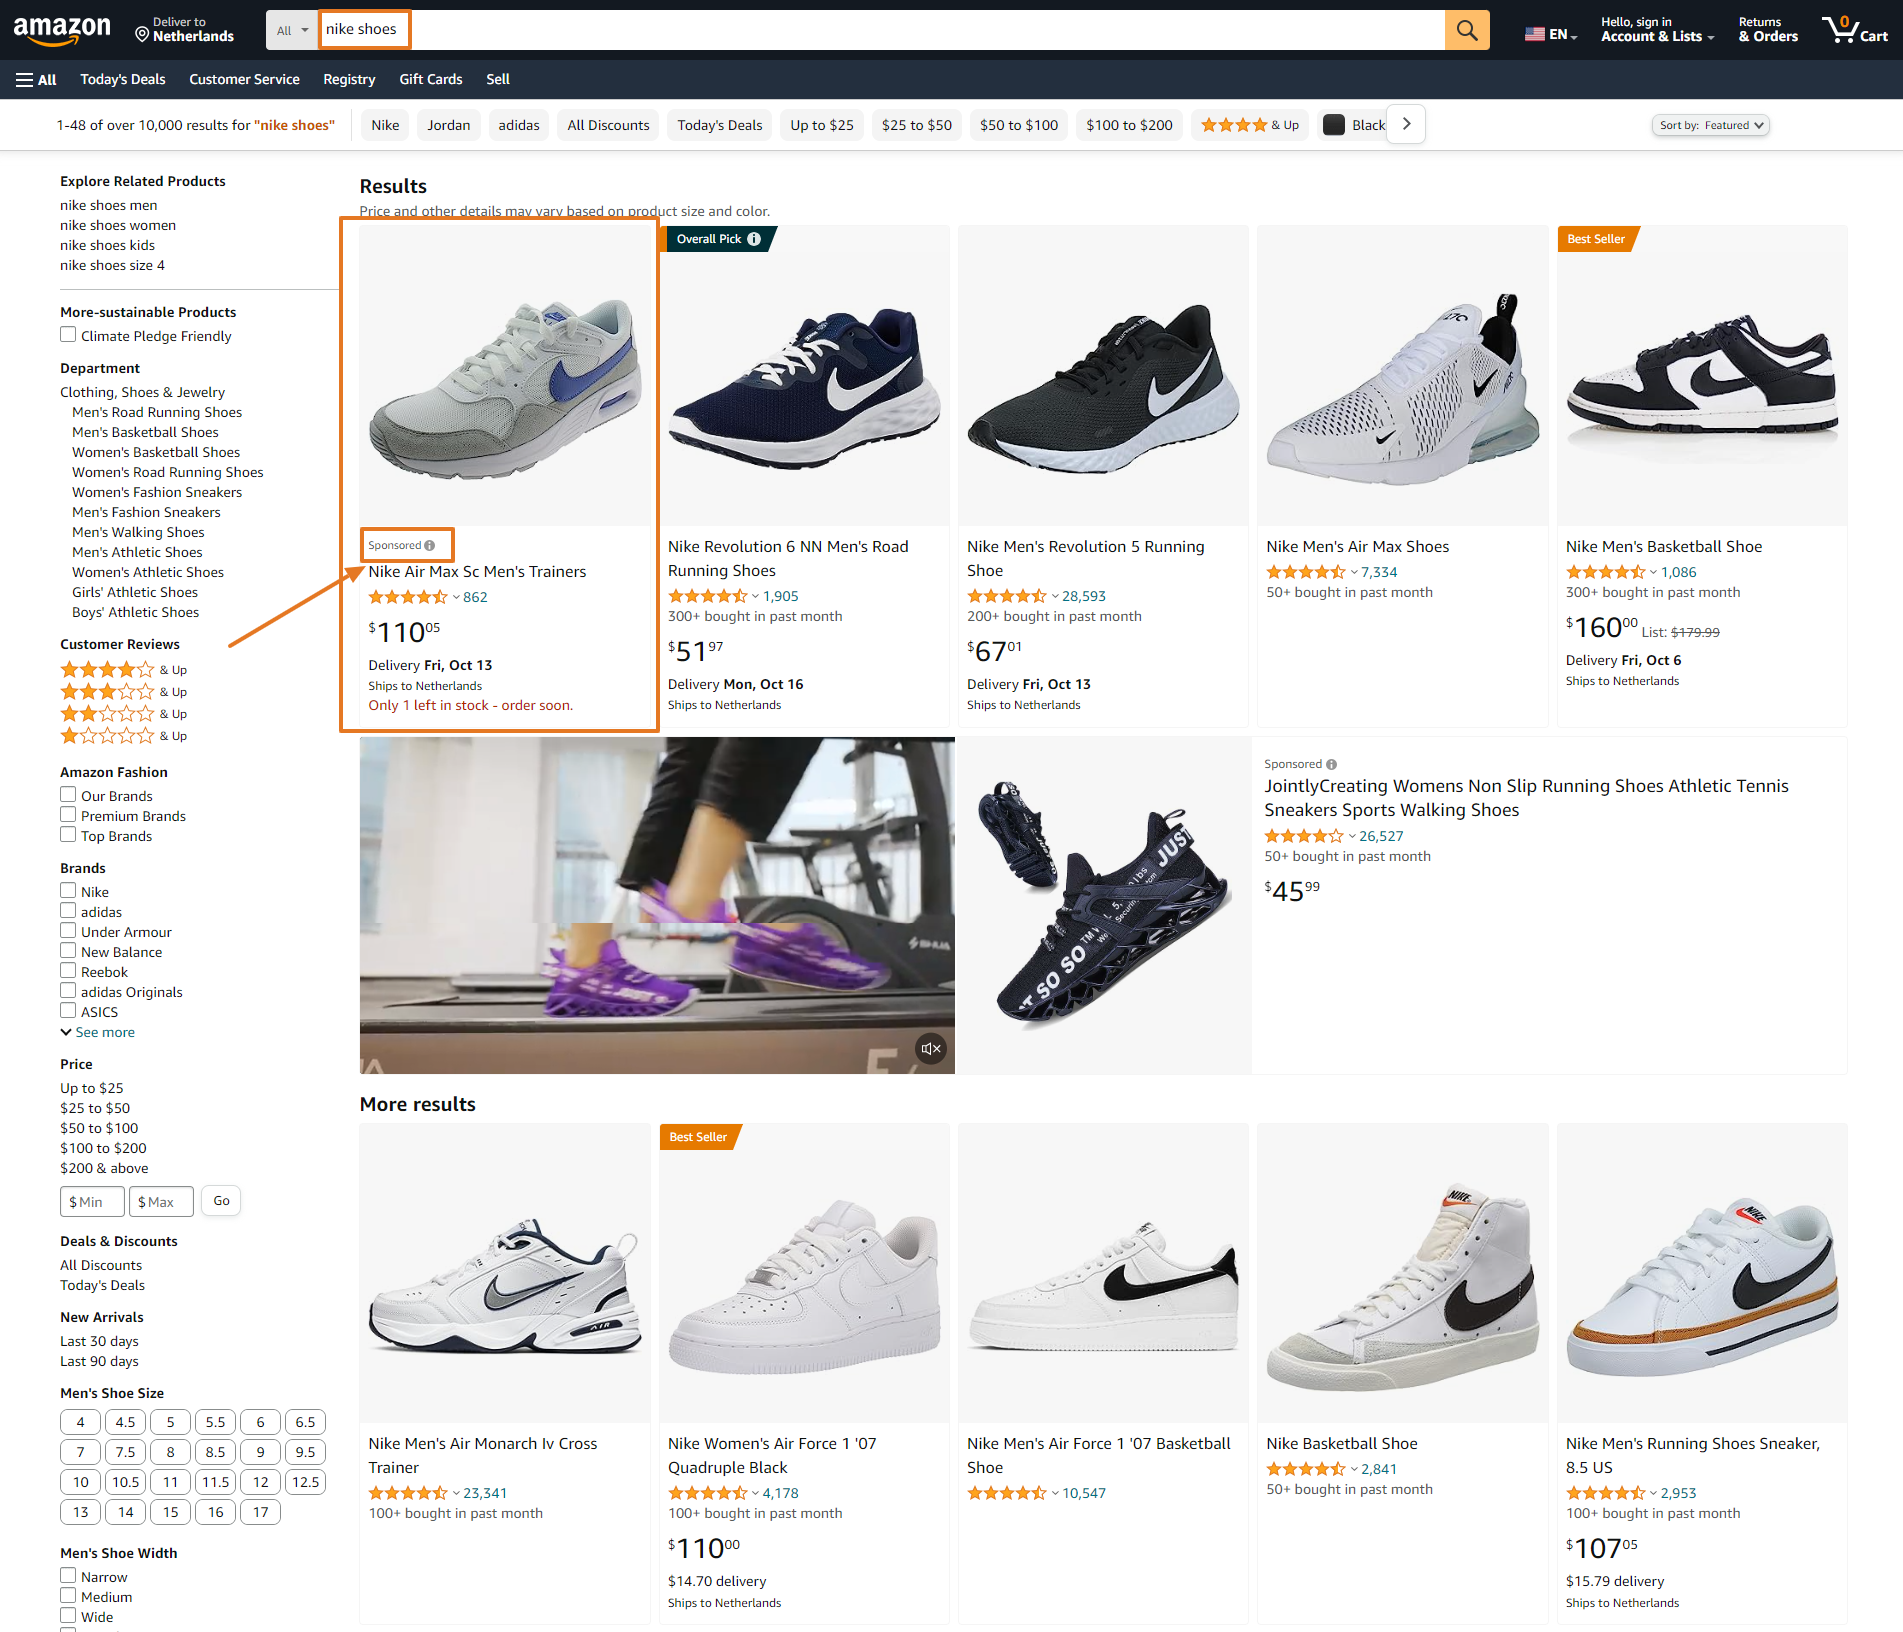Screen dimensions: 1903x1632
Task: Expand rating popover next to 28,593 reviews
Action: click(1055, 597)
